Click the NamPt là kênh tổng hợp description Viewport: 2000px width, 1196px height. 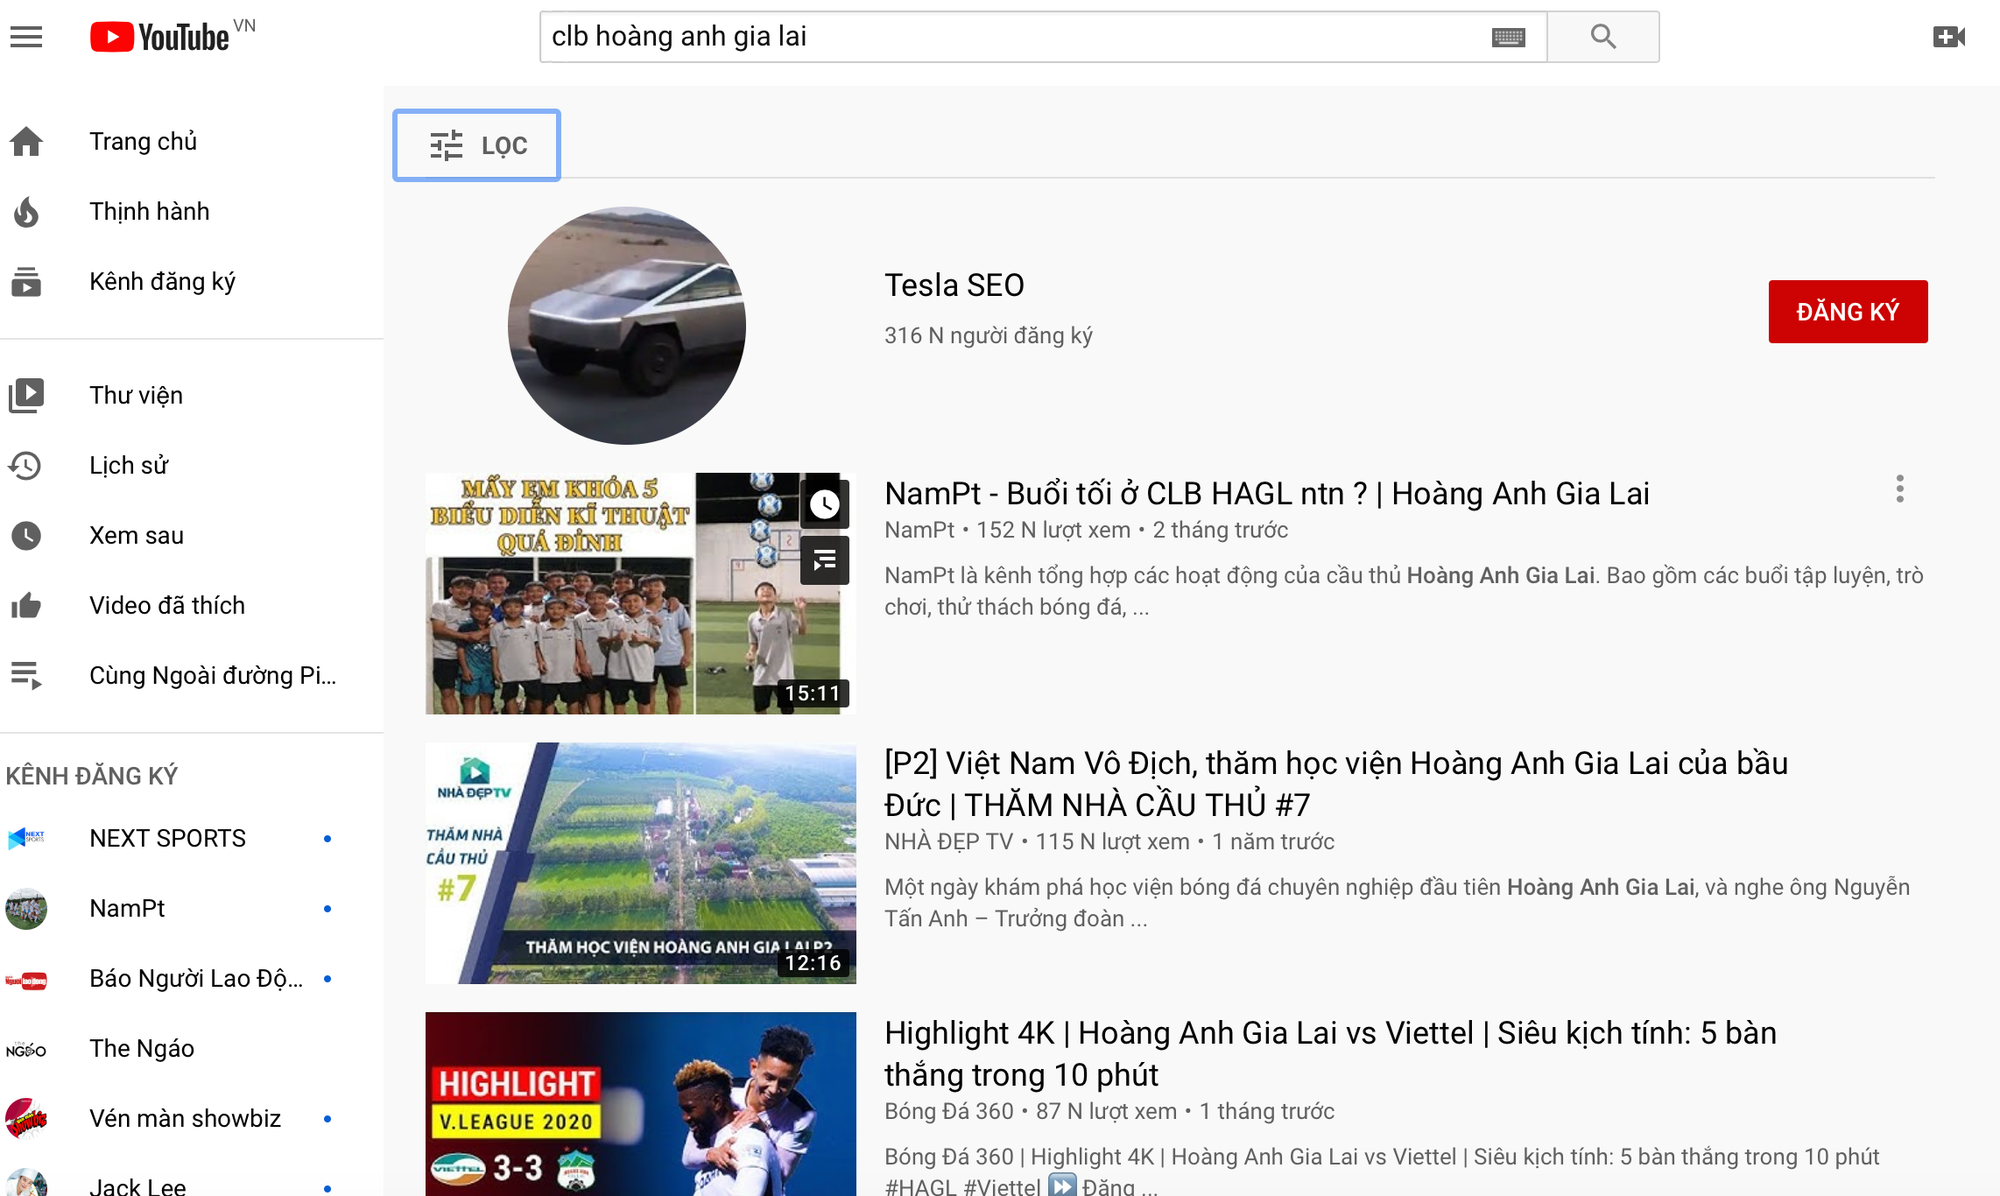pyautogui.click(x=1404, y=591)
